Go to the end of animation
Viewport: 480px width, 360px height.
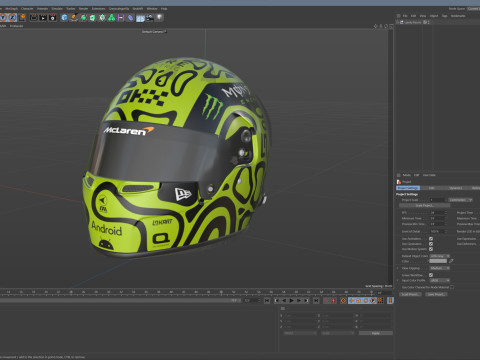316,301
